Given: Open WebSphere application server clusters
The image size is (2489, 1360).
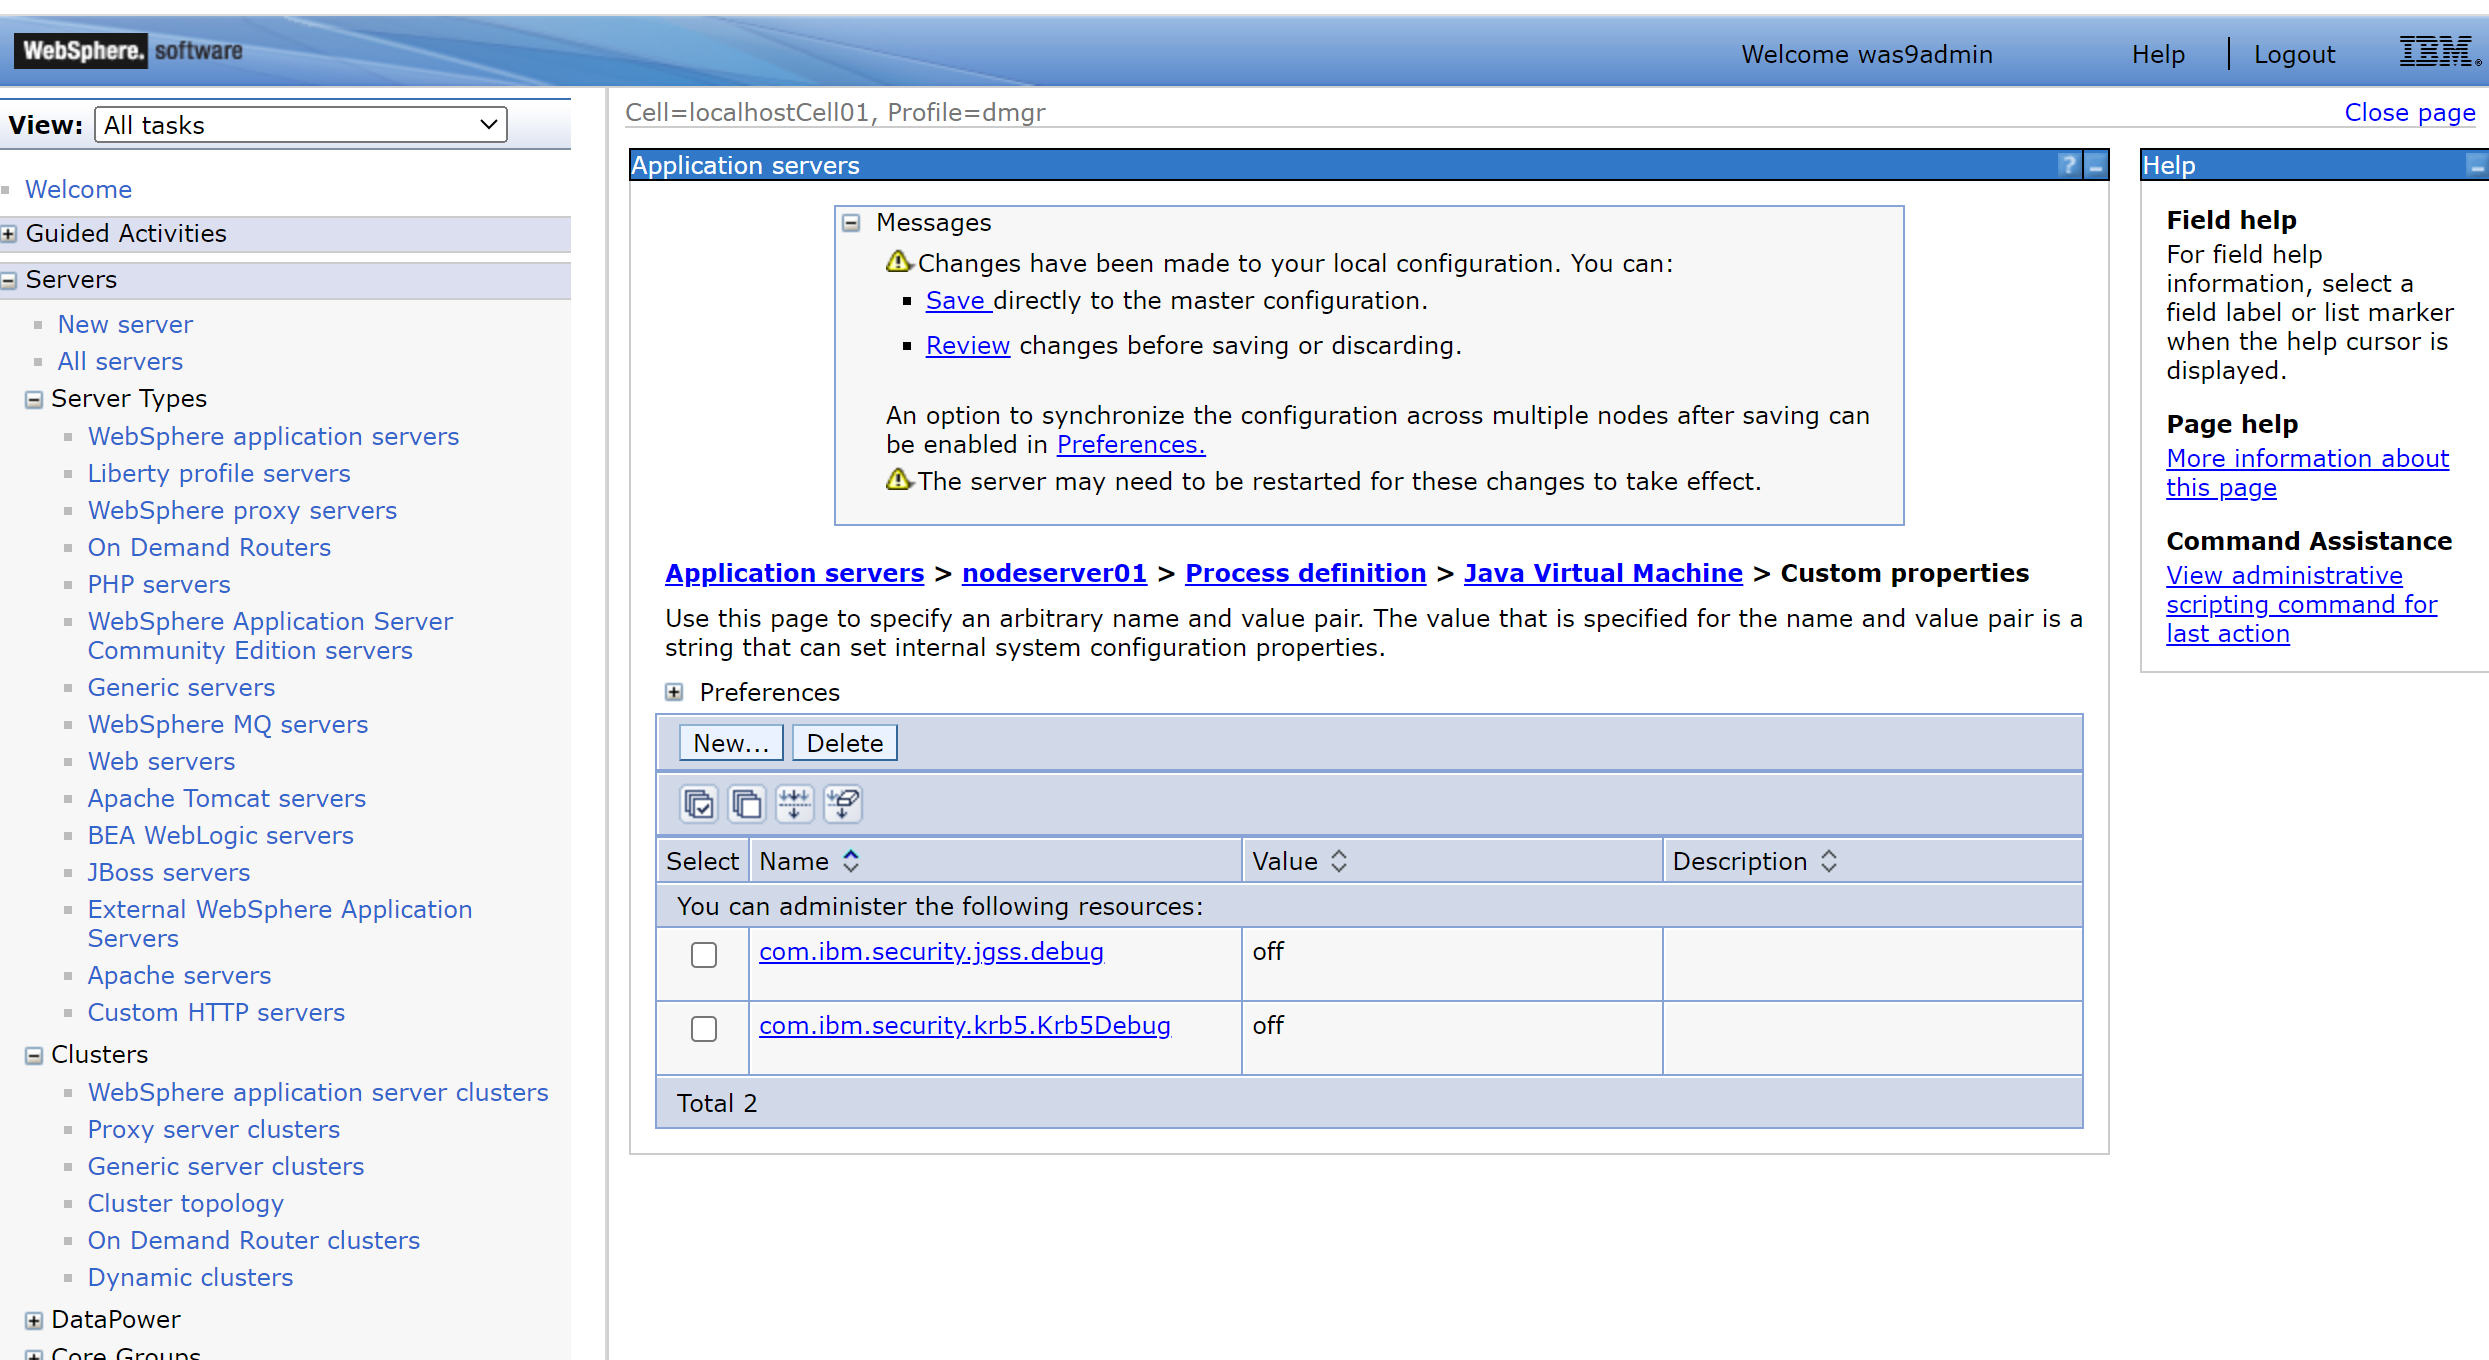Looking at the screenshot, I should pos(318,1092).
